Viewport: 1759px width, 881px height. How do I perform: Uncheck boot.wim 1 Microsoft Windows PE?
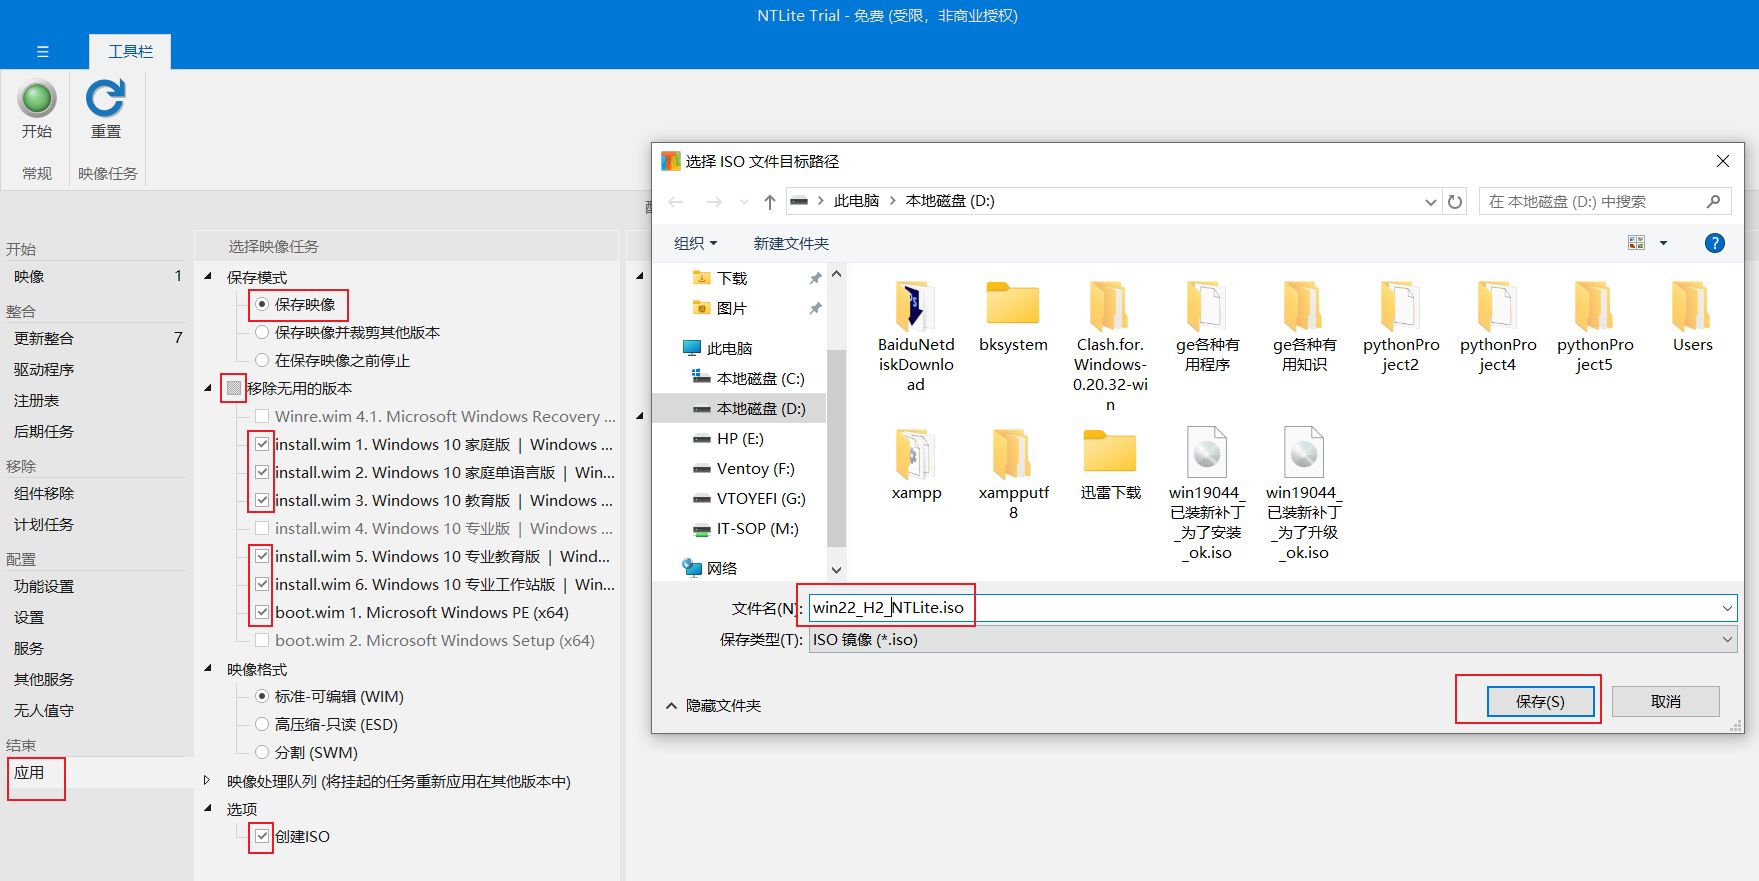262,612
